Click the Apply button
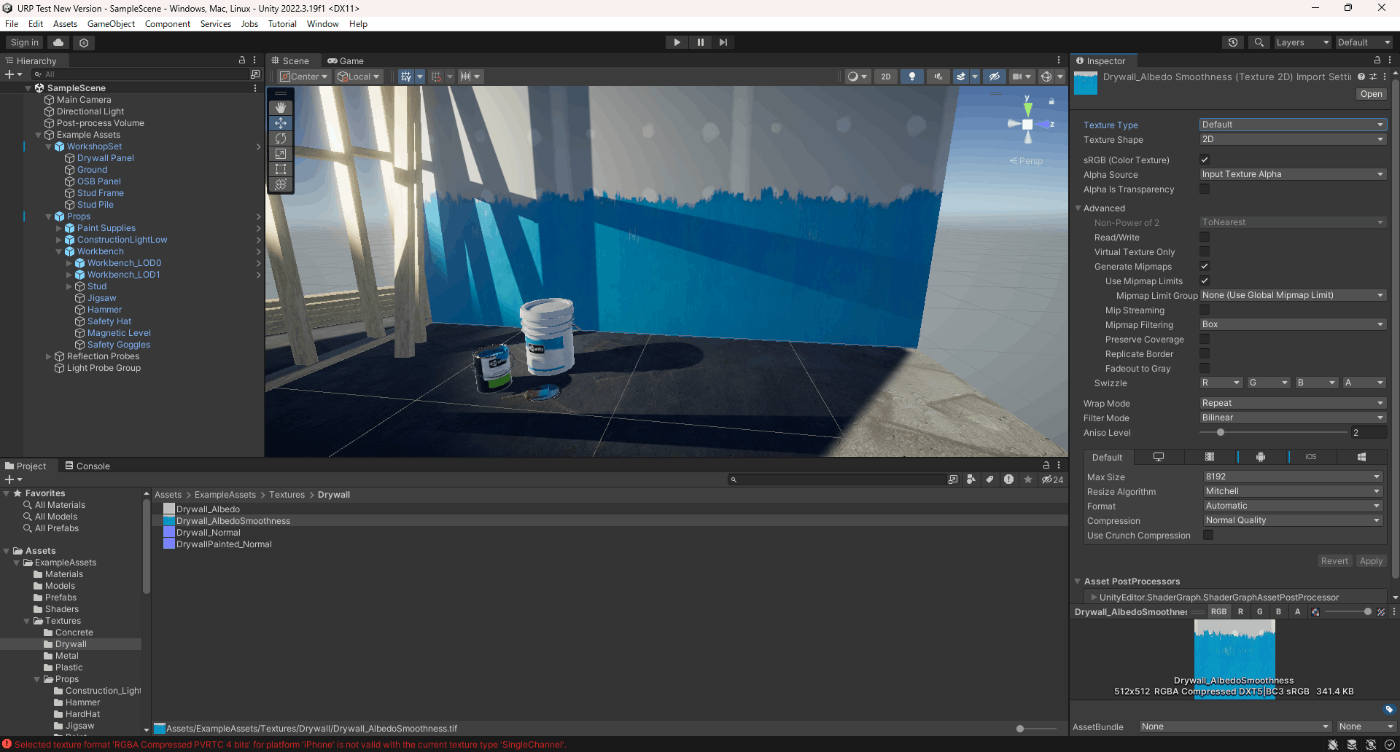1400x752 pixels. pyautogui.click(x=1371, y=561)
